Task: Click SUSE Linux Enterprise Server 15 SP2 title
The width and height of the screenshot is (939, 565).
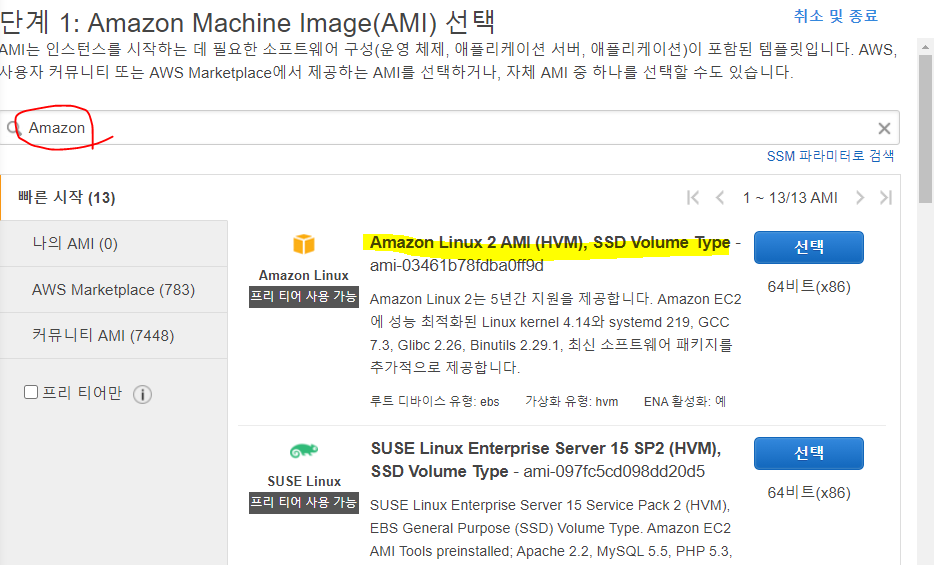Action: (546, 460)
